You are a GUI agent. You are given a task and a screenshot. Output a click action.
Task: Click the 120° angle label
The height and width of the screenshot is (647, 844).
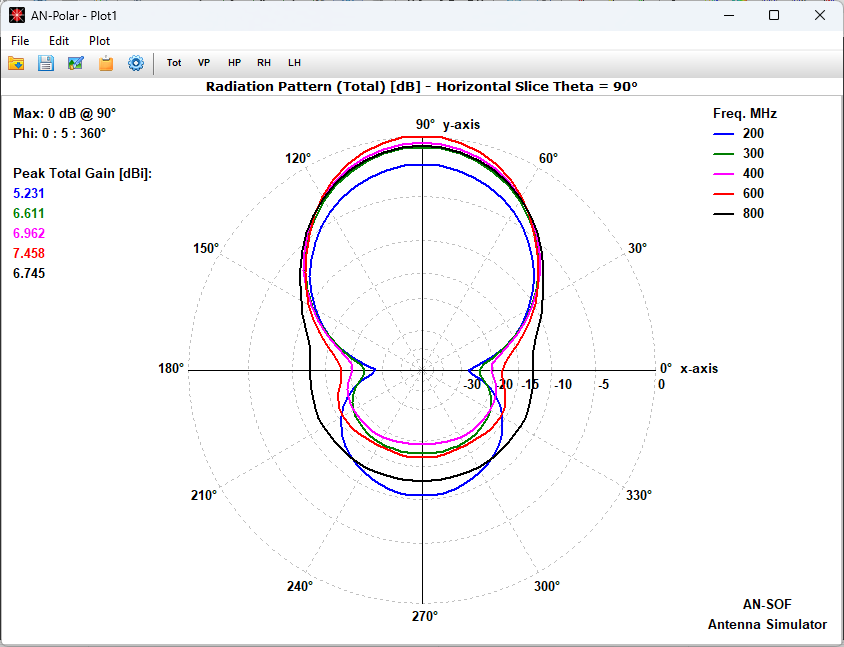pyautogui.click(x=298, y=158)
